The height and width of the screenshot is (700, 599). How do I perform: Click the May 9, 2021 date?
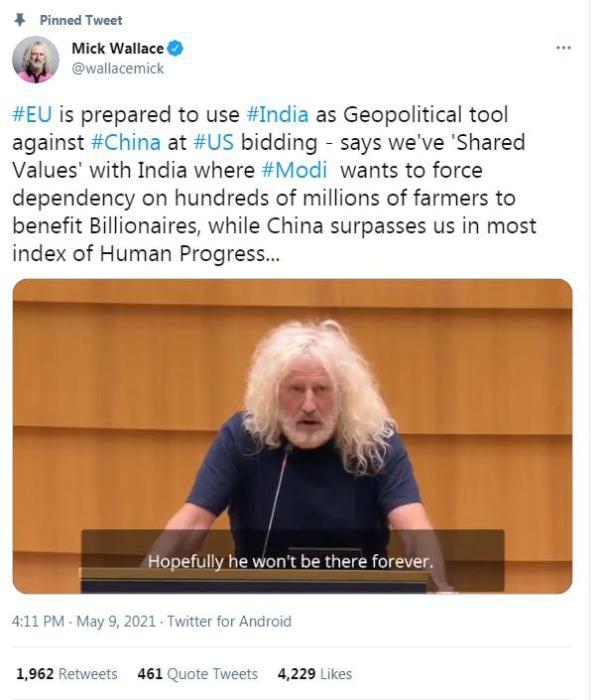coord(116,621)
